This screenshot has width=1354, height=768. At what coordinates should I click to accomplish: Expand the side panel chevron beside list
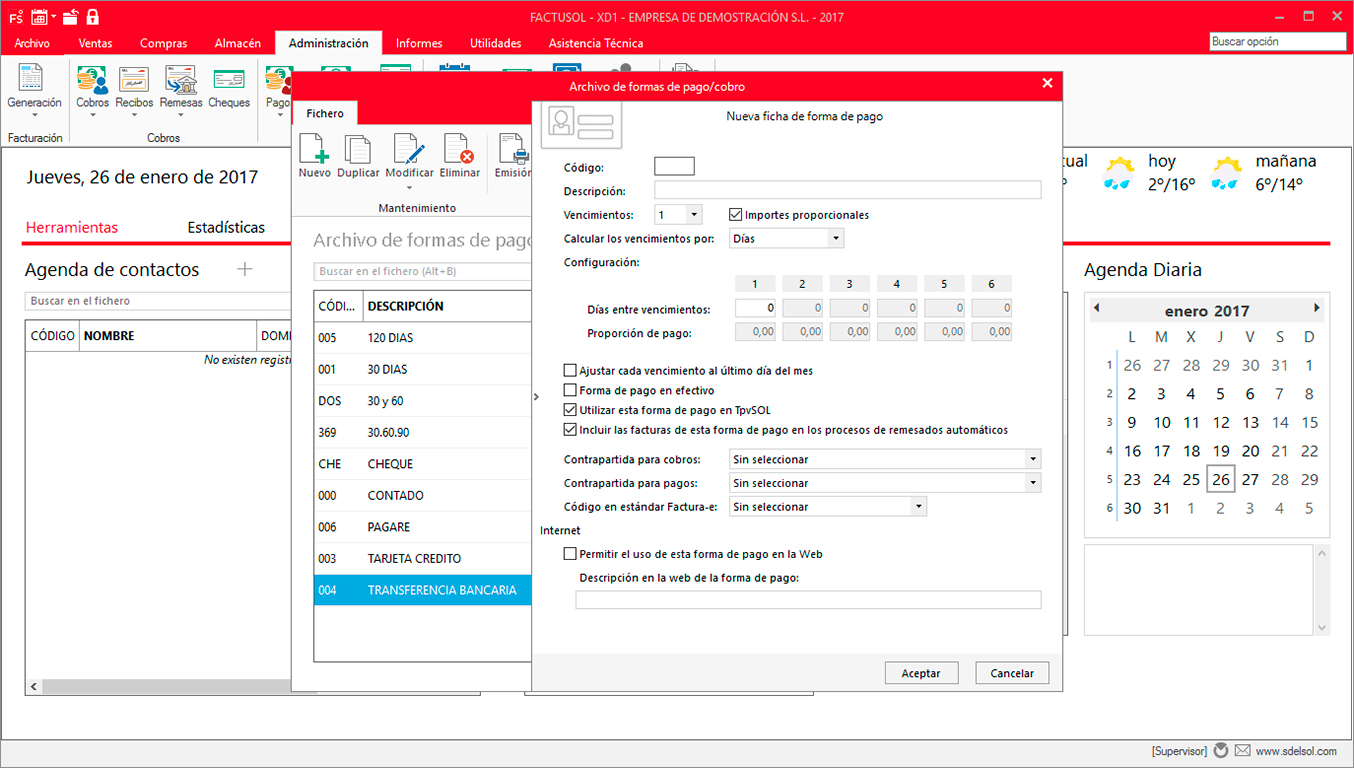coord(537,398)
